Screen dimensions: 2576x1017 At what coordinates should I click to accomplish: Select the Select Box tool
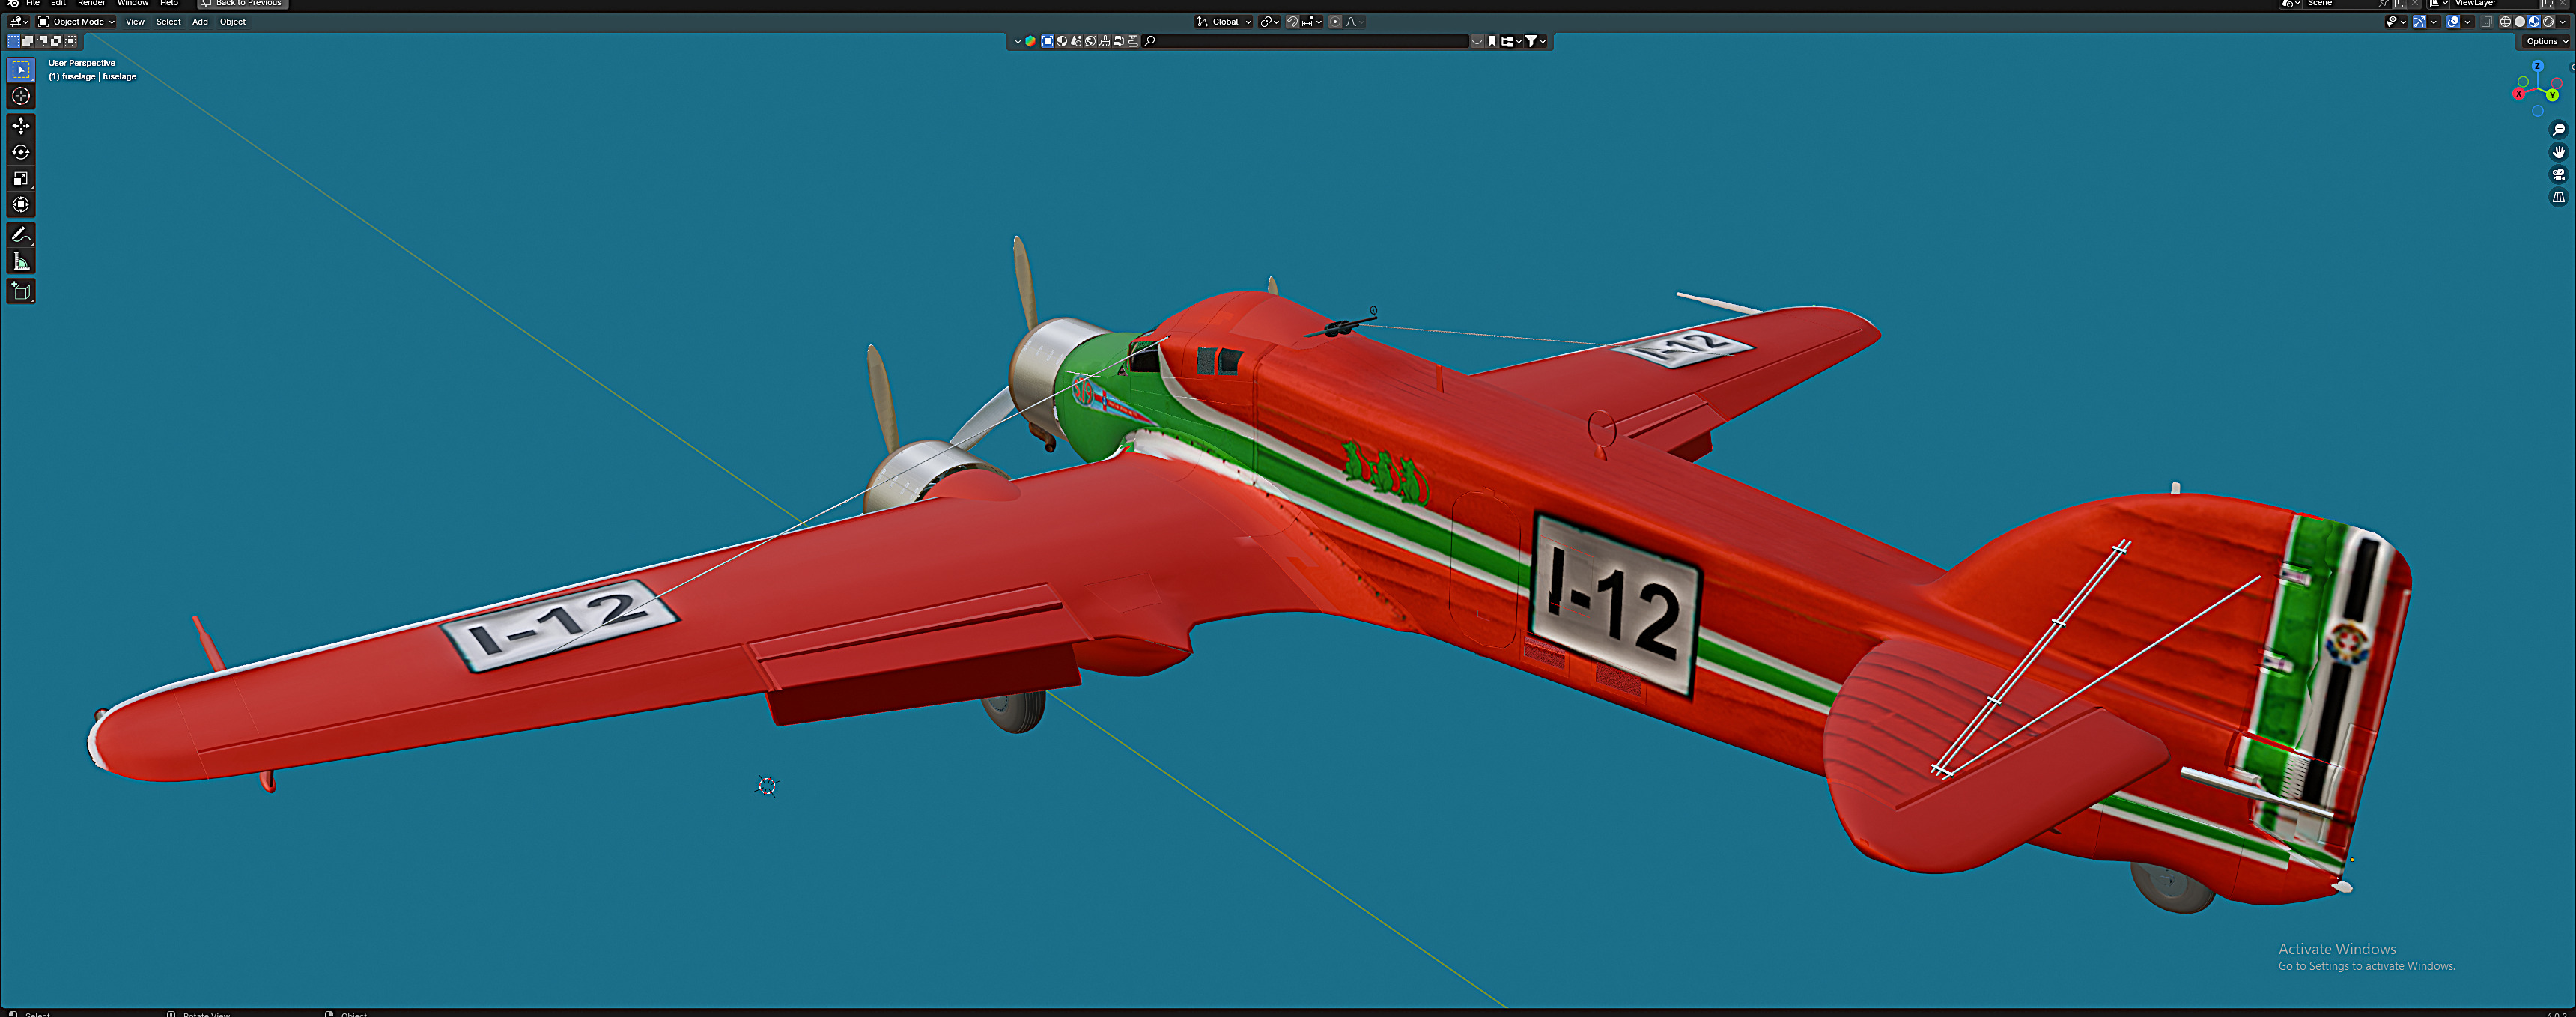coord(21,70)
